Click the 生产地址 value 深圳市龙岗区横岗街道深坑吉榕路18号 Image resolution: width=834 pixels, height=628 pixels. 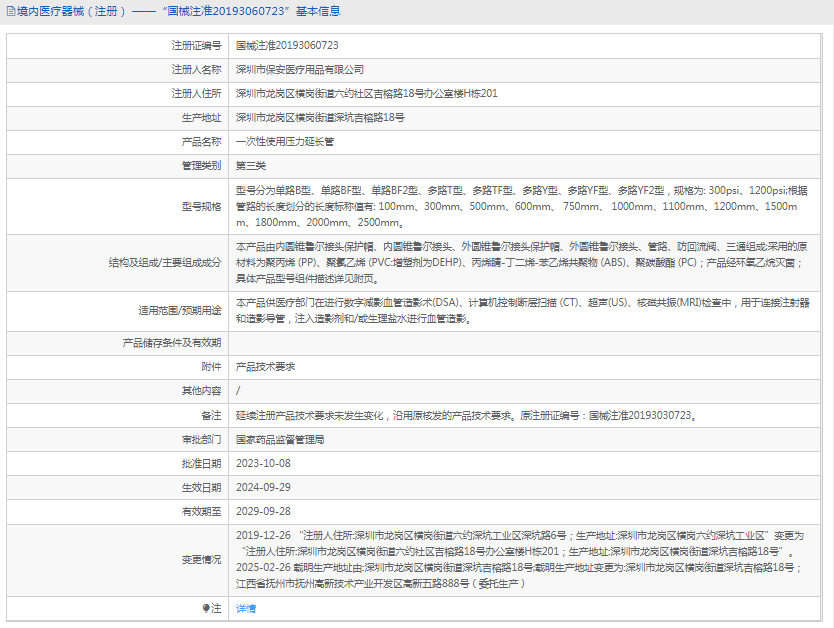pyautogui.click(x=320, y=118)
